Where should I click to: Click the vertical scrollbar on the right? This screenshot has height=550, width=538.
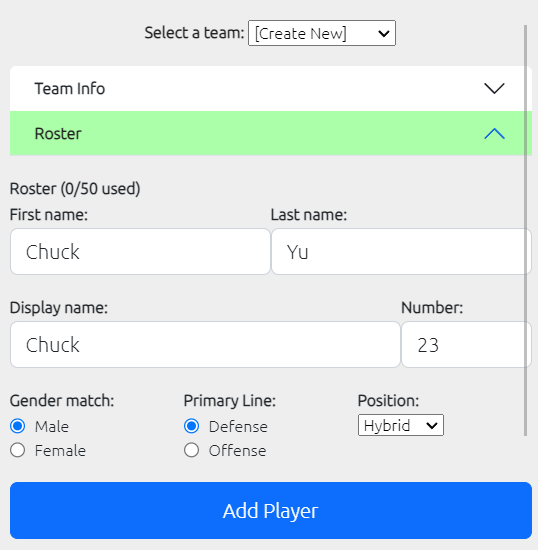525,230
